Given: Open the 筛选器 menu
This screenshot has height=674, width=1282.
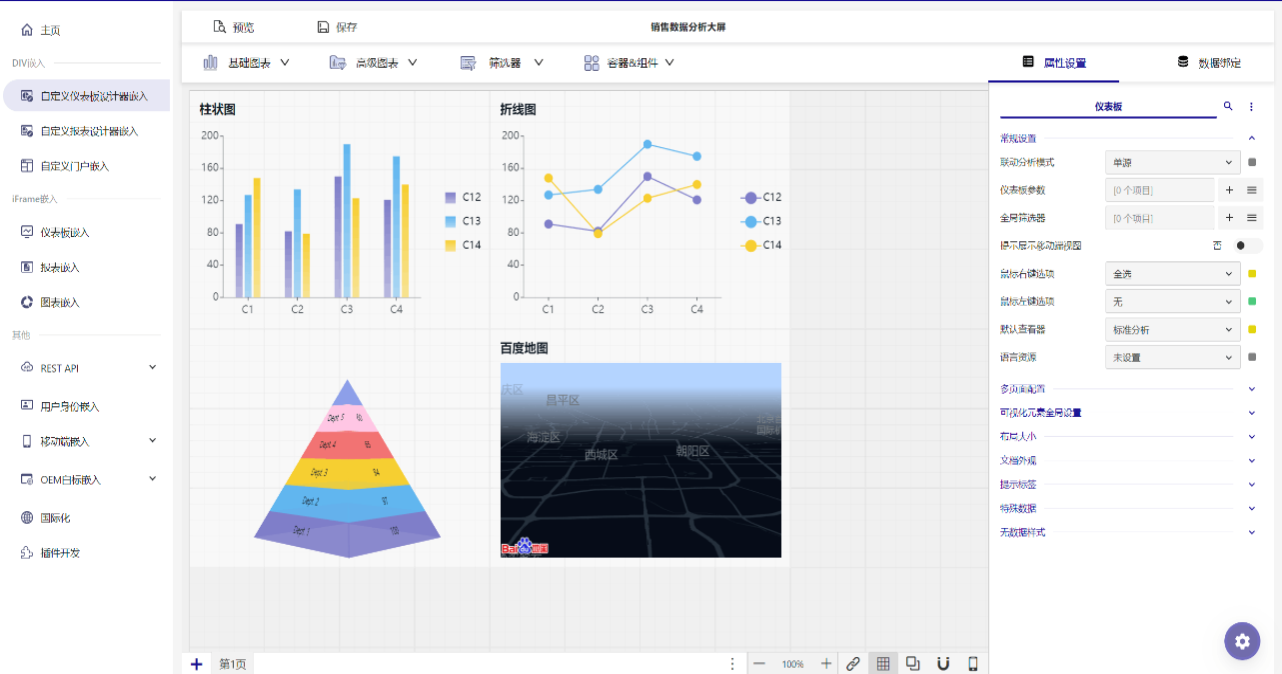Looking at the screenshot, I should coord(502,62).
